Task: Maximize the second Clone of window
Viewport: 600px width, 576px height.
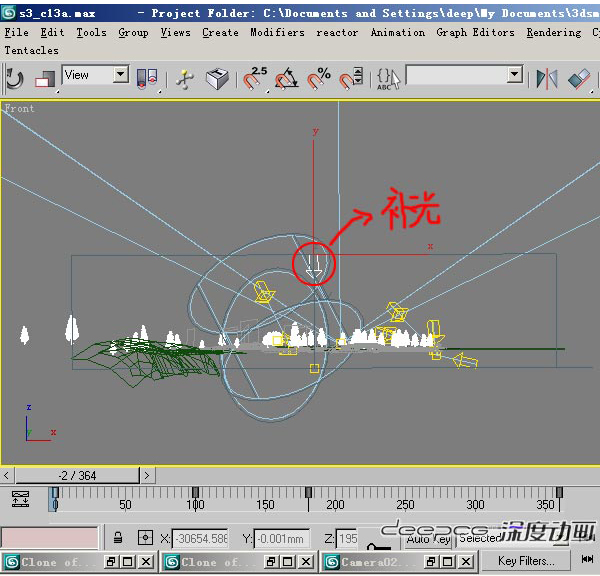Action: [x=288, y=562]
